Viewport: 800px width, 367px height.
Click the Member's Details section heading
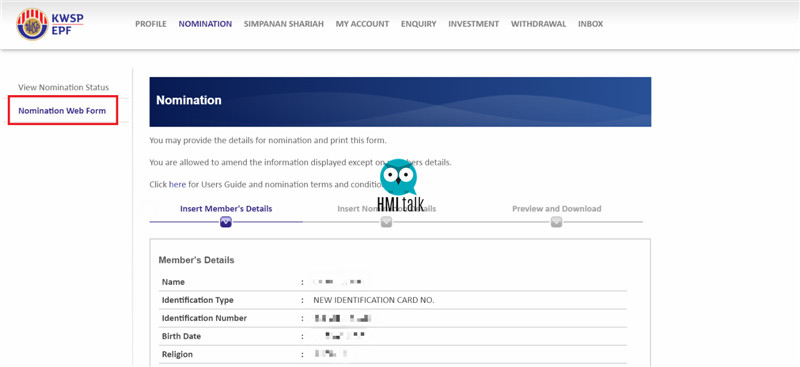click(196, 260)
